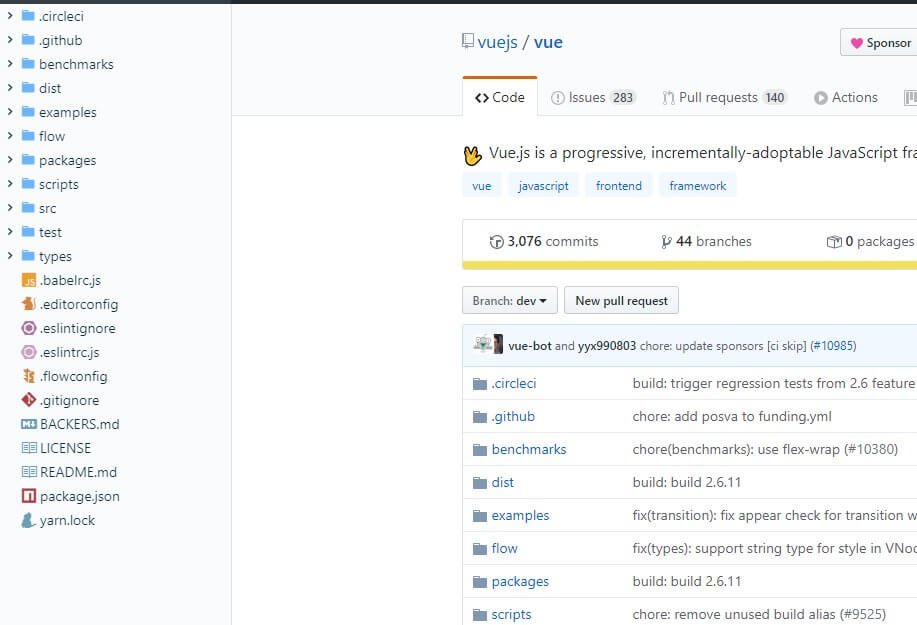Click the New pull request button
Viewport: 917px width, 625px height.
click(621, 301)
